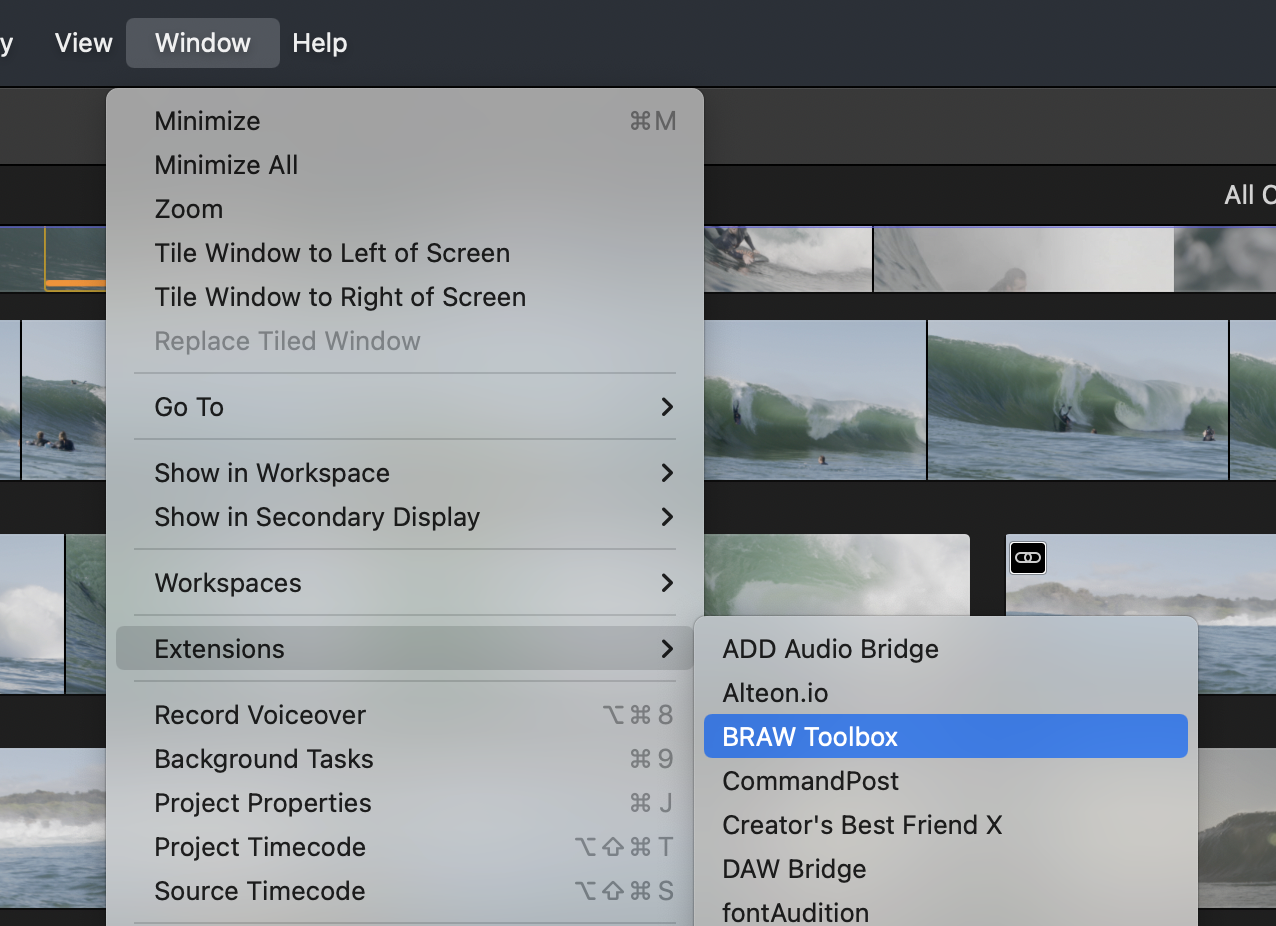Viewport: 1276px width, 926px height.
Task: Select Alteon.io extension entry
Action: 775,693
